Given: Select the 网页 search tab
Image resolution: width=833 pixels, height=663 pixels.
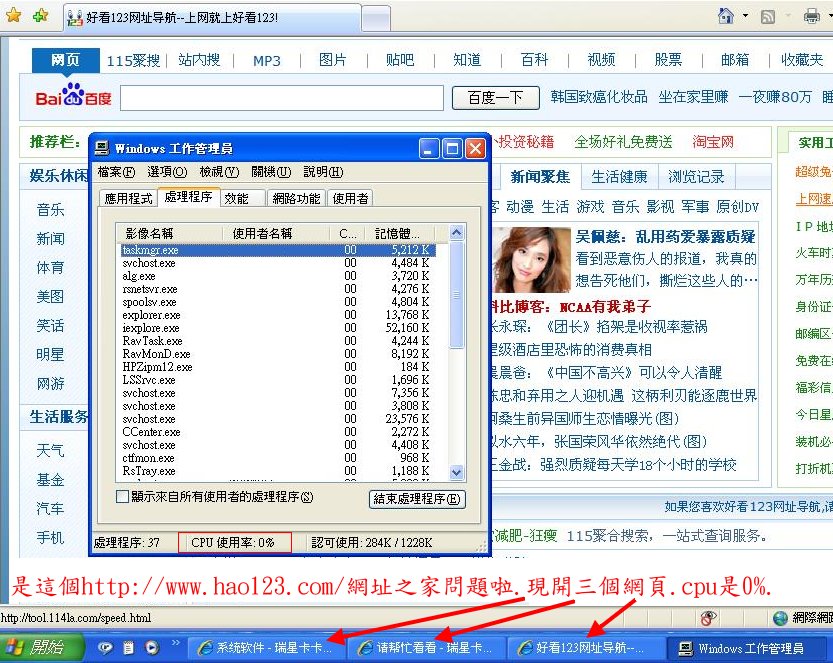Looking at the screenshot, I should coord(66,60).
